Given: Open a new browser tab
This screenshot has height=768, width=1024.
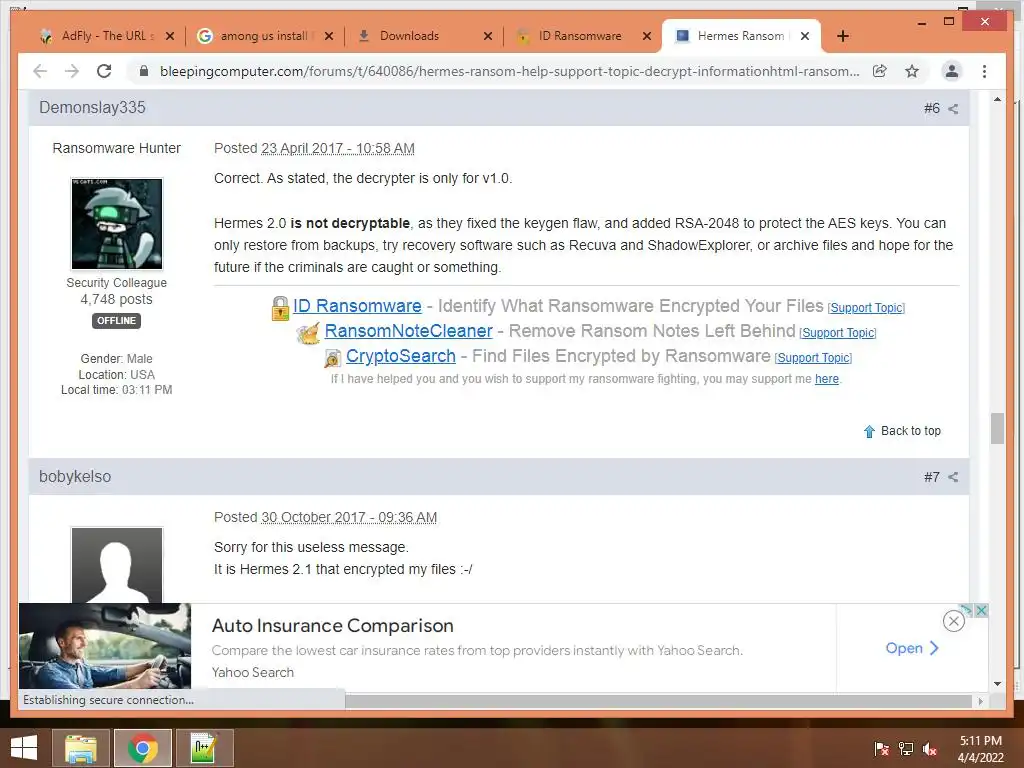Looking at the screenshot, I should point(843,36).
